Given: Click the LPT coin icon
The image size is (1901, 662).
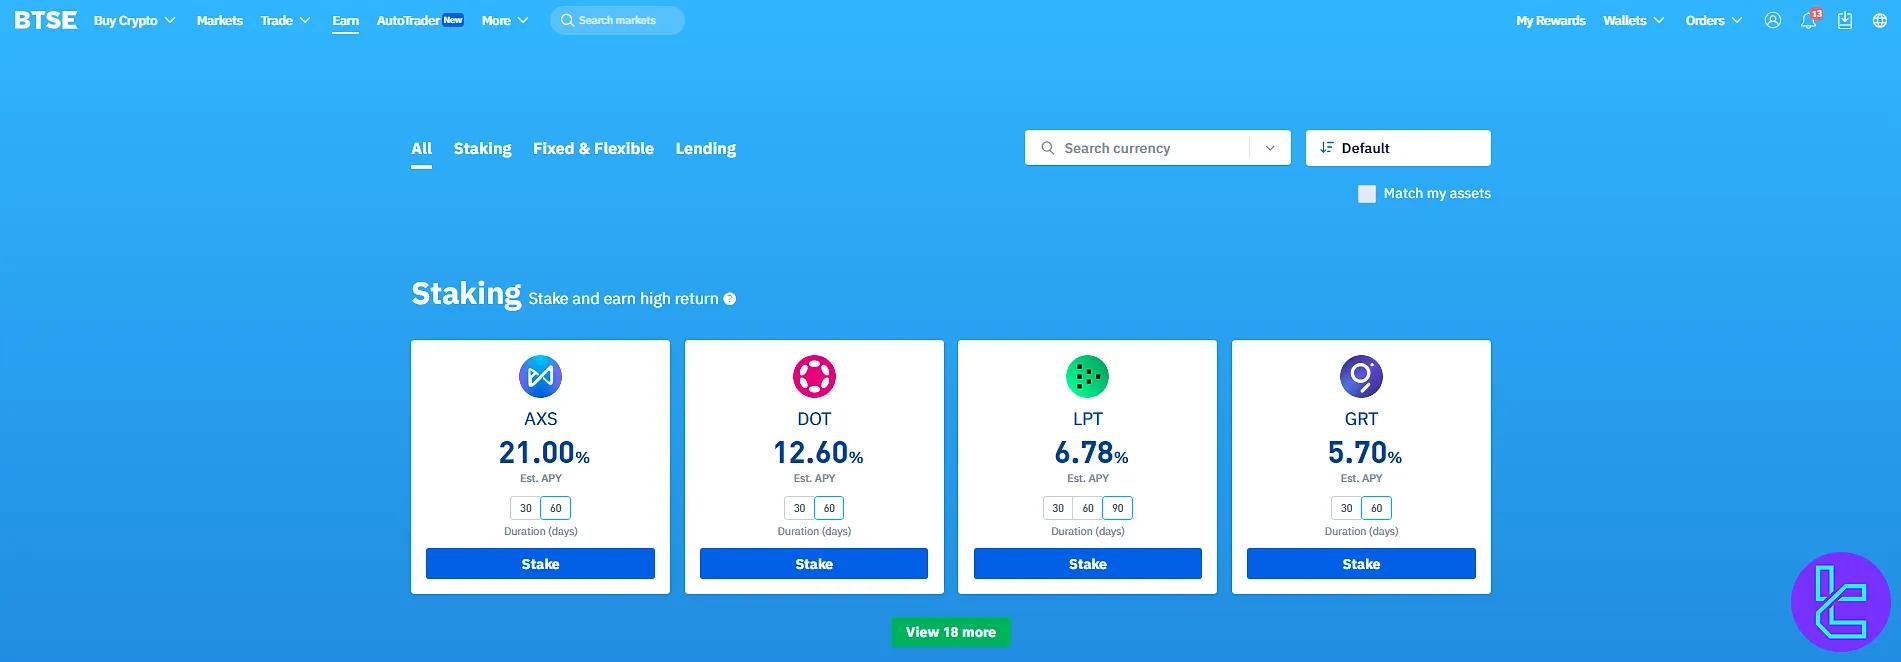Looking at the screenshot, I should point(1088,377).
